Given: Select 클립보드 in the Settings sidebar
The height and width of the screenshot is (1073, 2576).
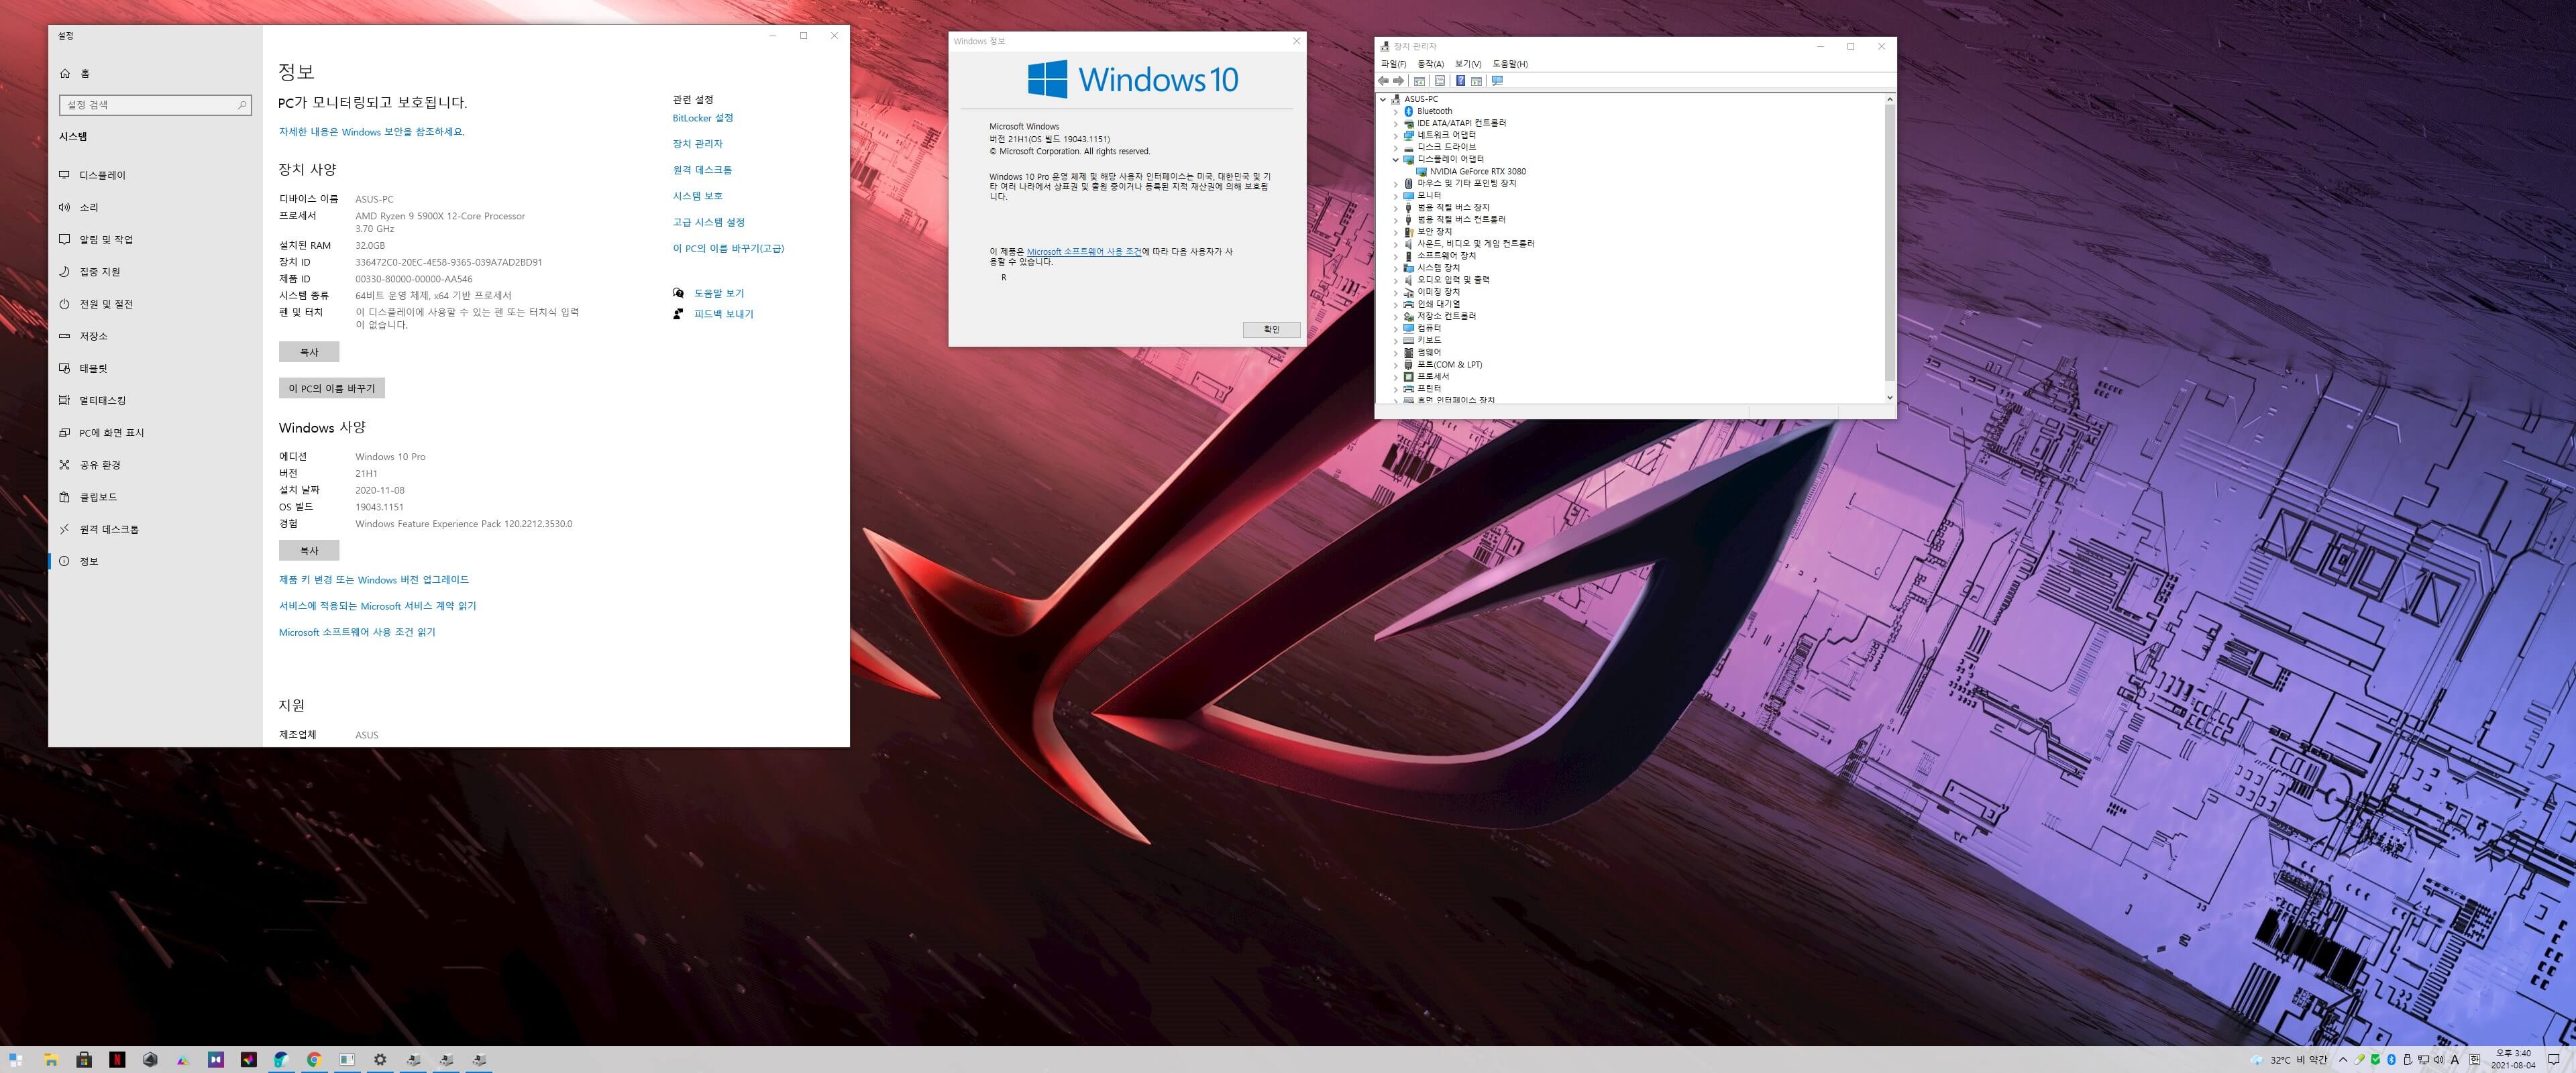Looking at the screenshot, I should (156, 497).
